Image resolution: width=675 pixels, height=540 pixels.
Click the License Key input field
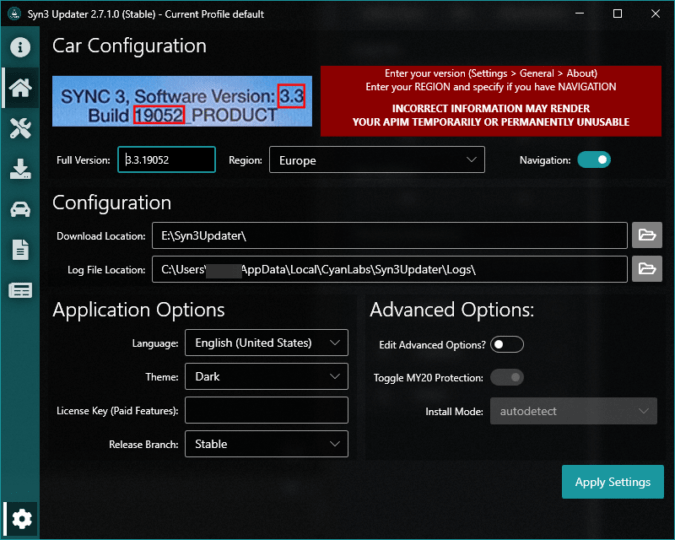point(266,410)
